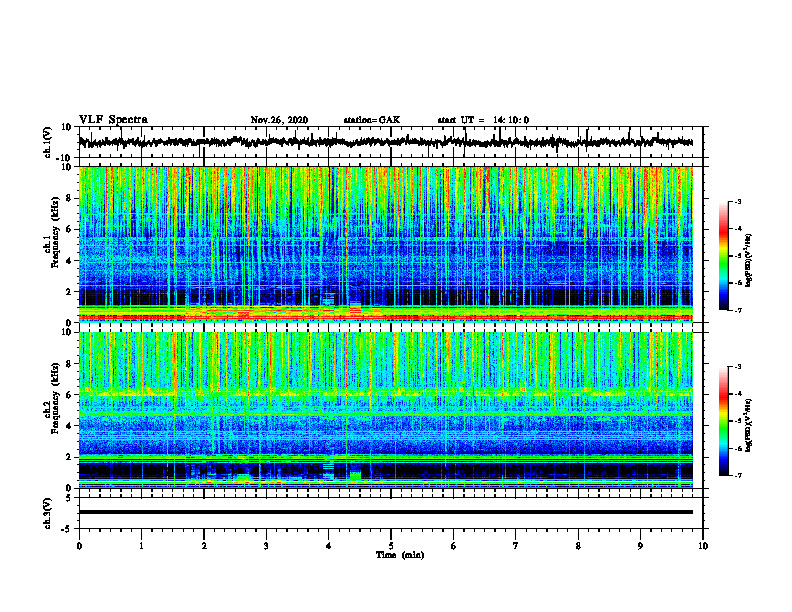Click time axis tick label "5"
Screen dimensions: 792x612
point(391,546)
